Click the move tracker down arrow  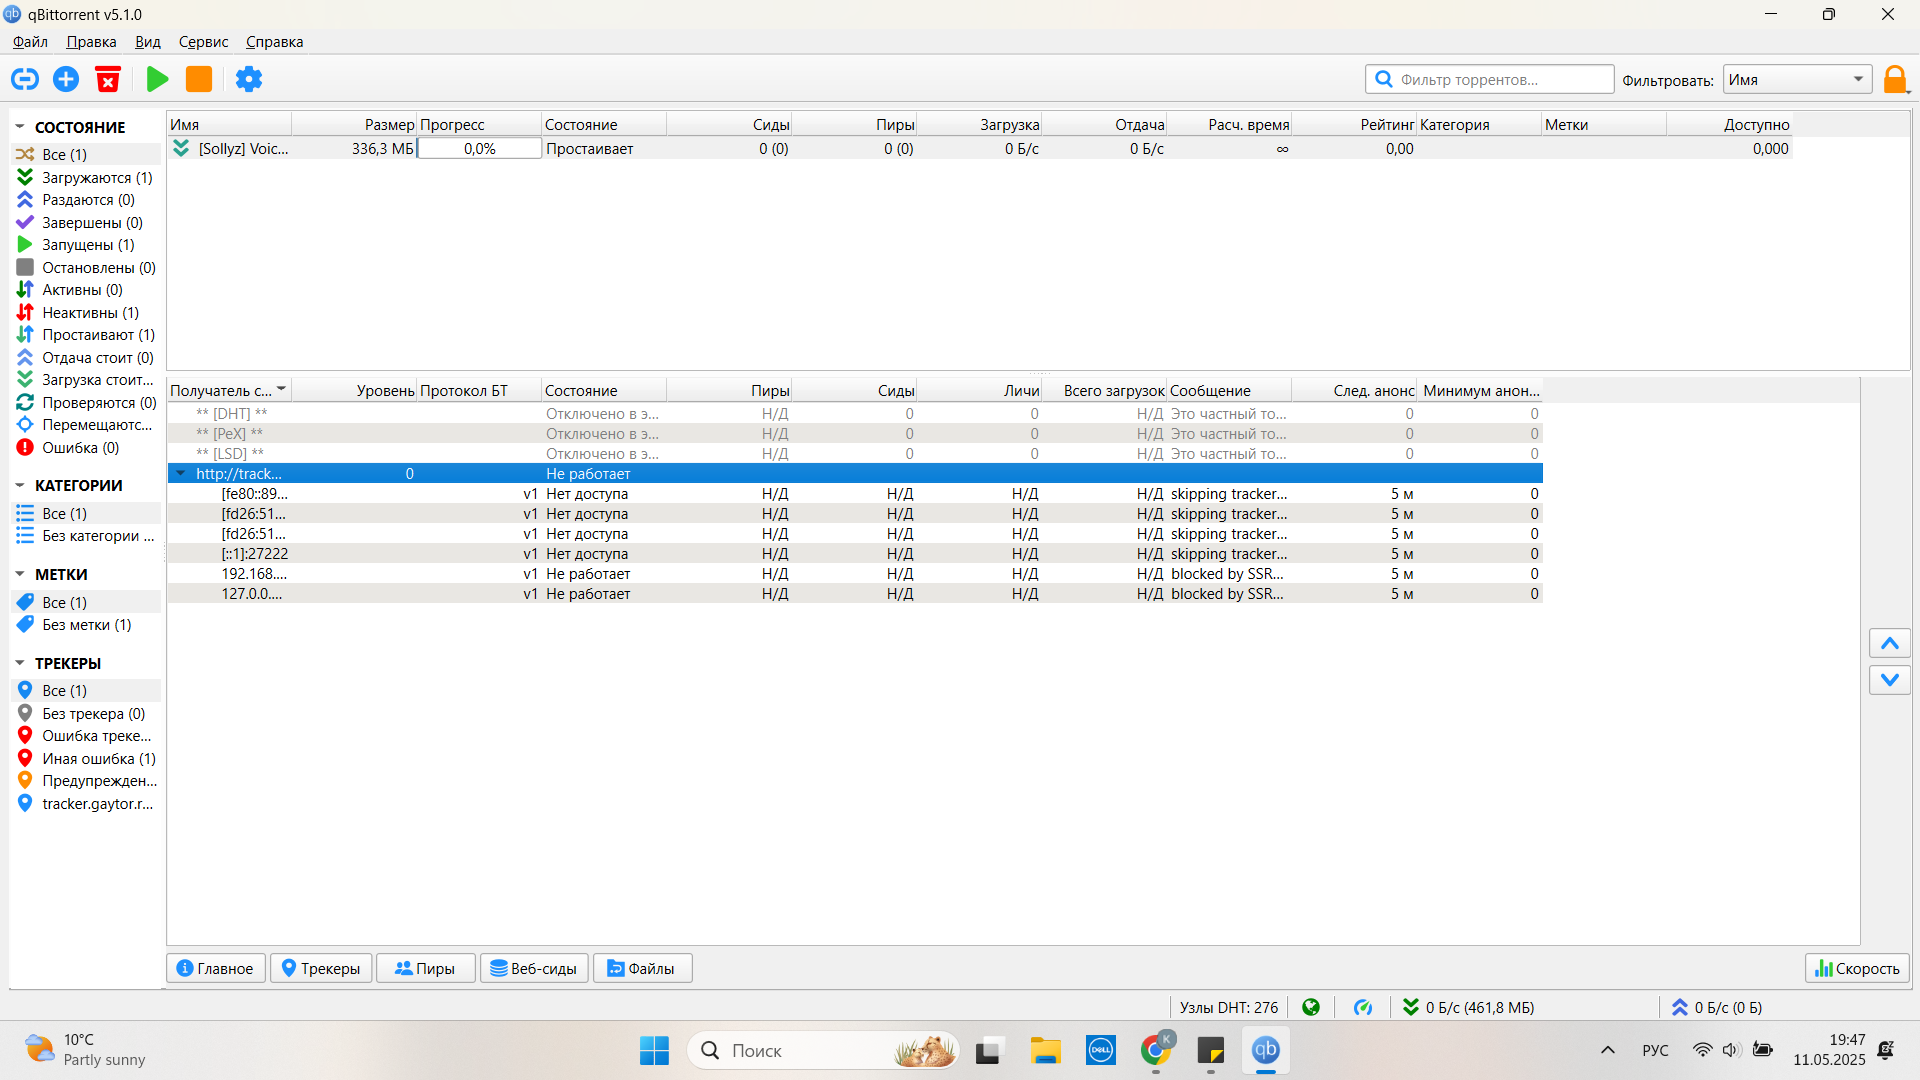tap(1889, 680)
